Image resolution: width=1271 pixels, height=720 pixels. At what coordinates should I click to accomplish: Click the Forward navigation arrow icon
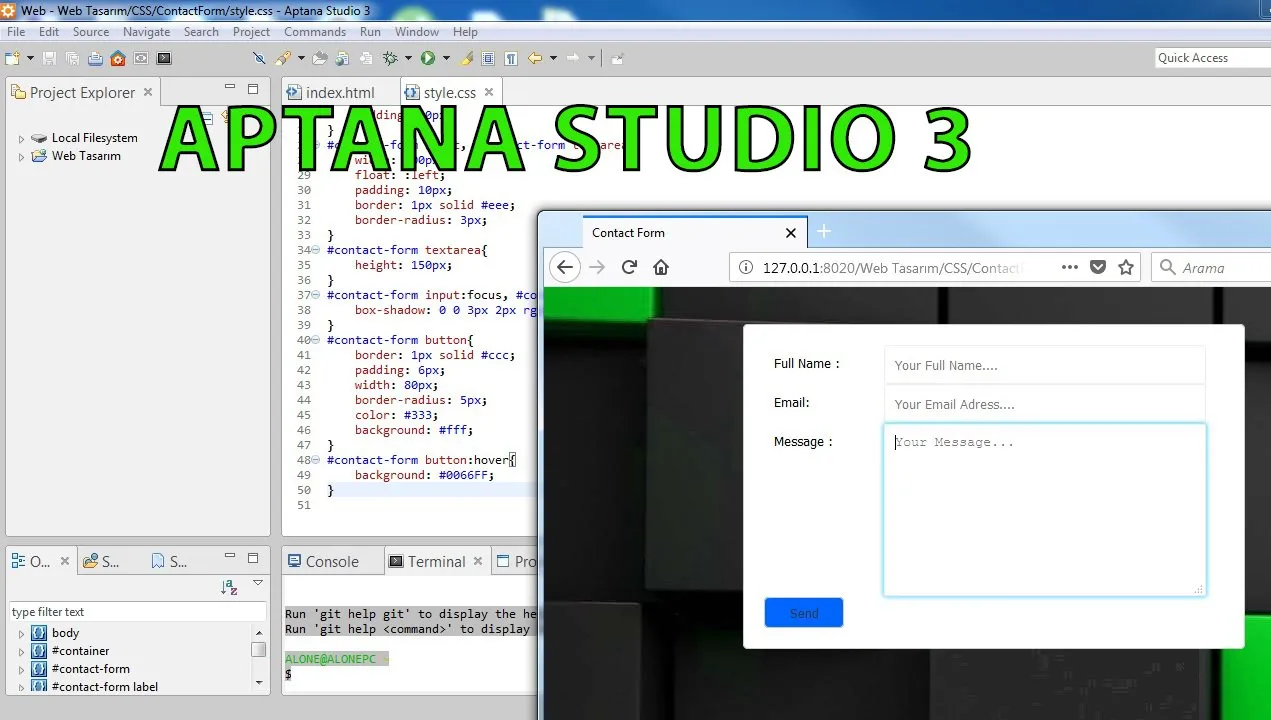(x=573, y=59)
